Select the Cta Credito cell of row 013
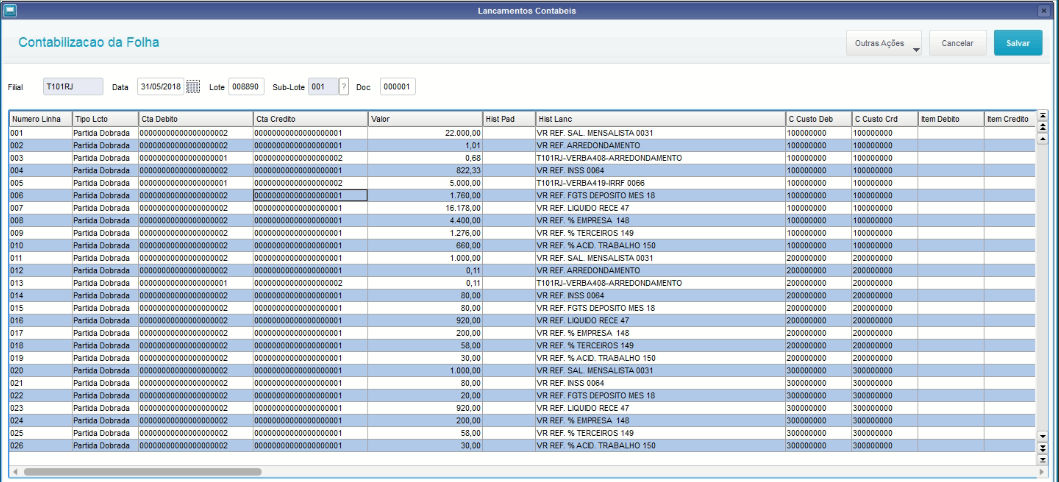 pos(311,283)
